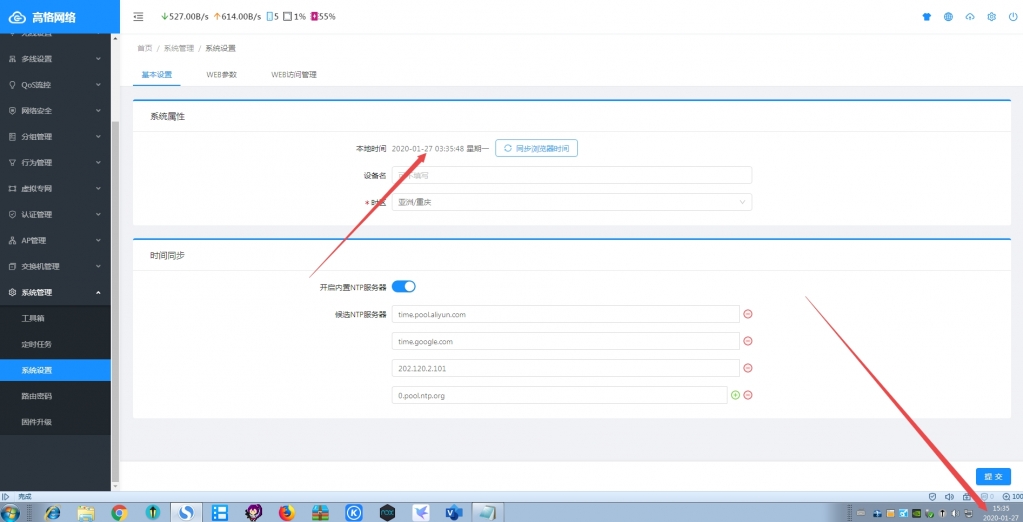The height and width of the screenshot is (522, 1023).
Task: Remove NTP server time.google.com
Action: click(x=748, y=341)
